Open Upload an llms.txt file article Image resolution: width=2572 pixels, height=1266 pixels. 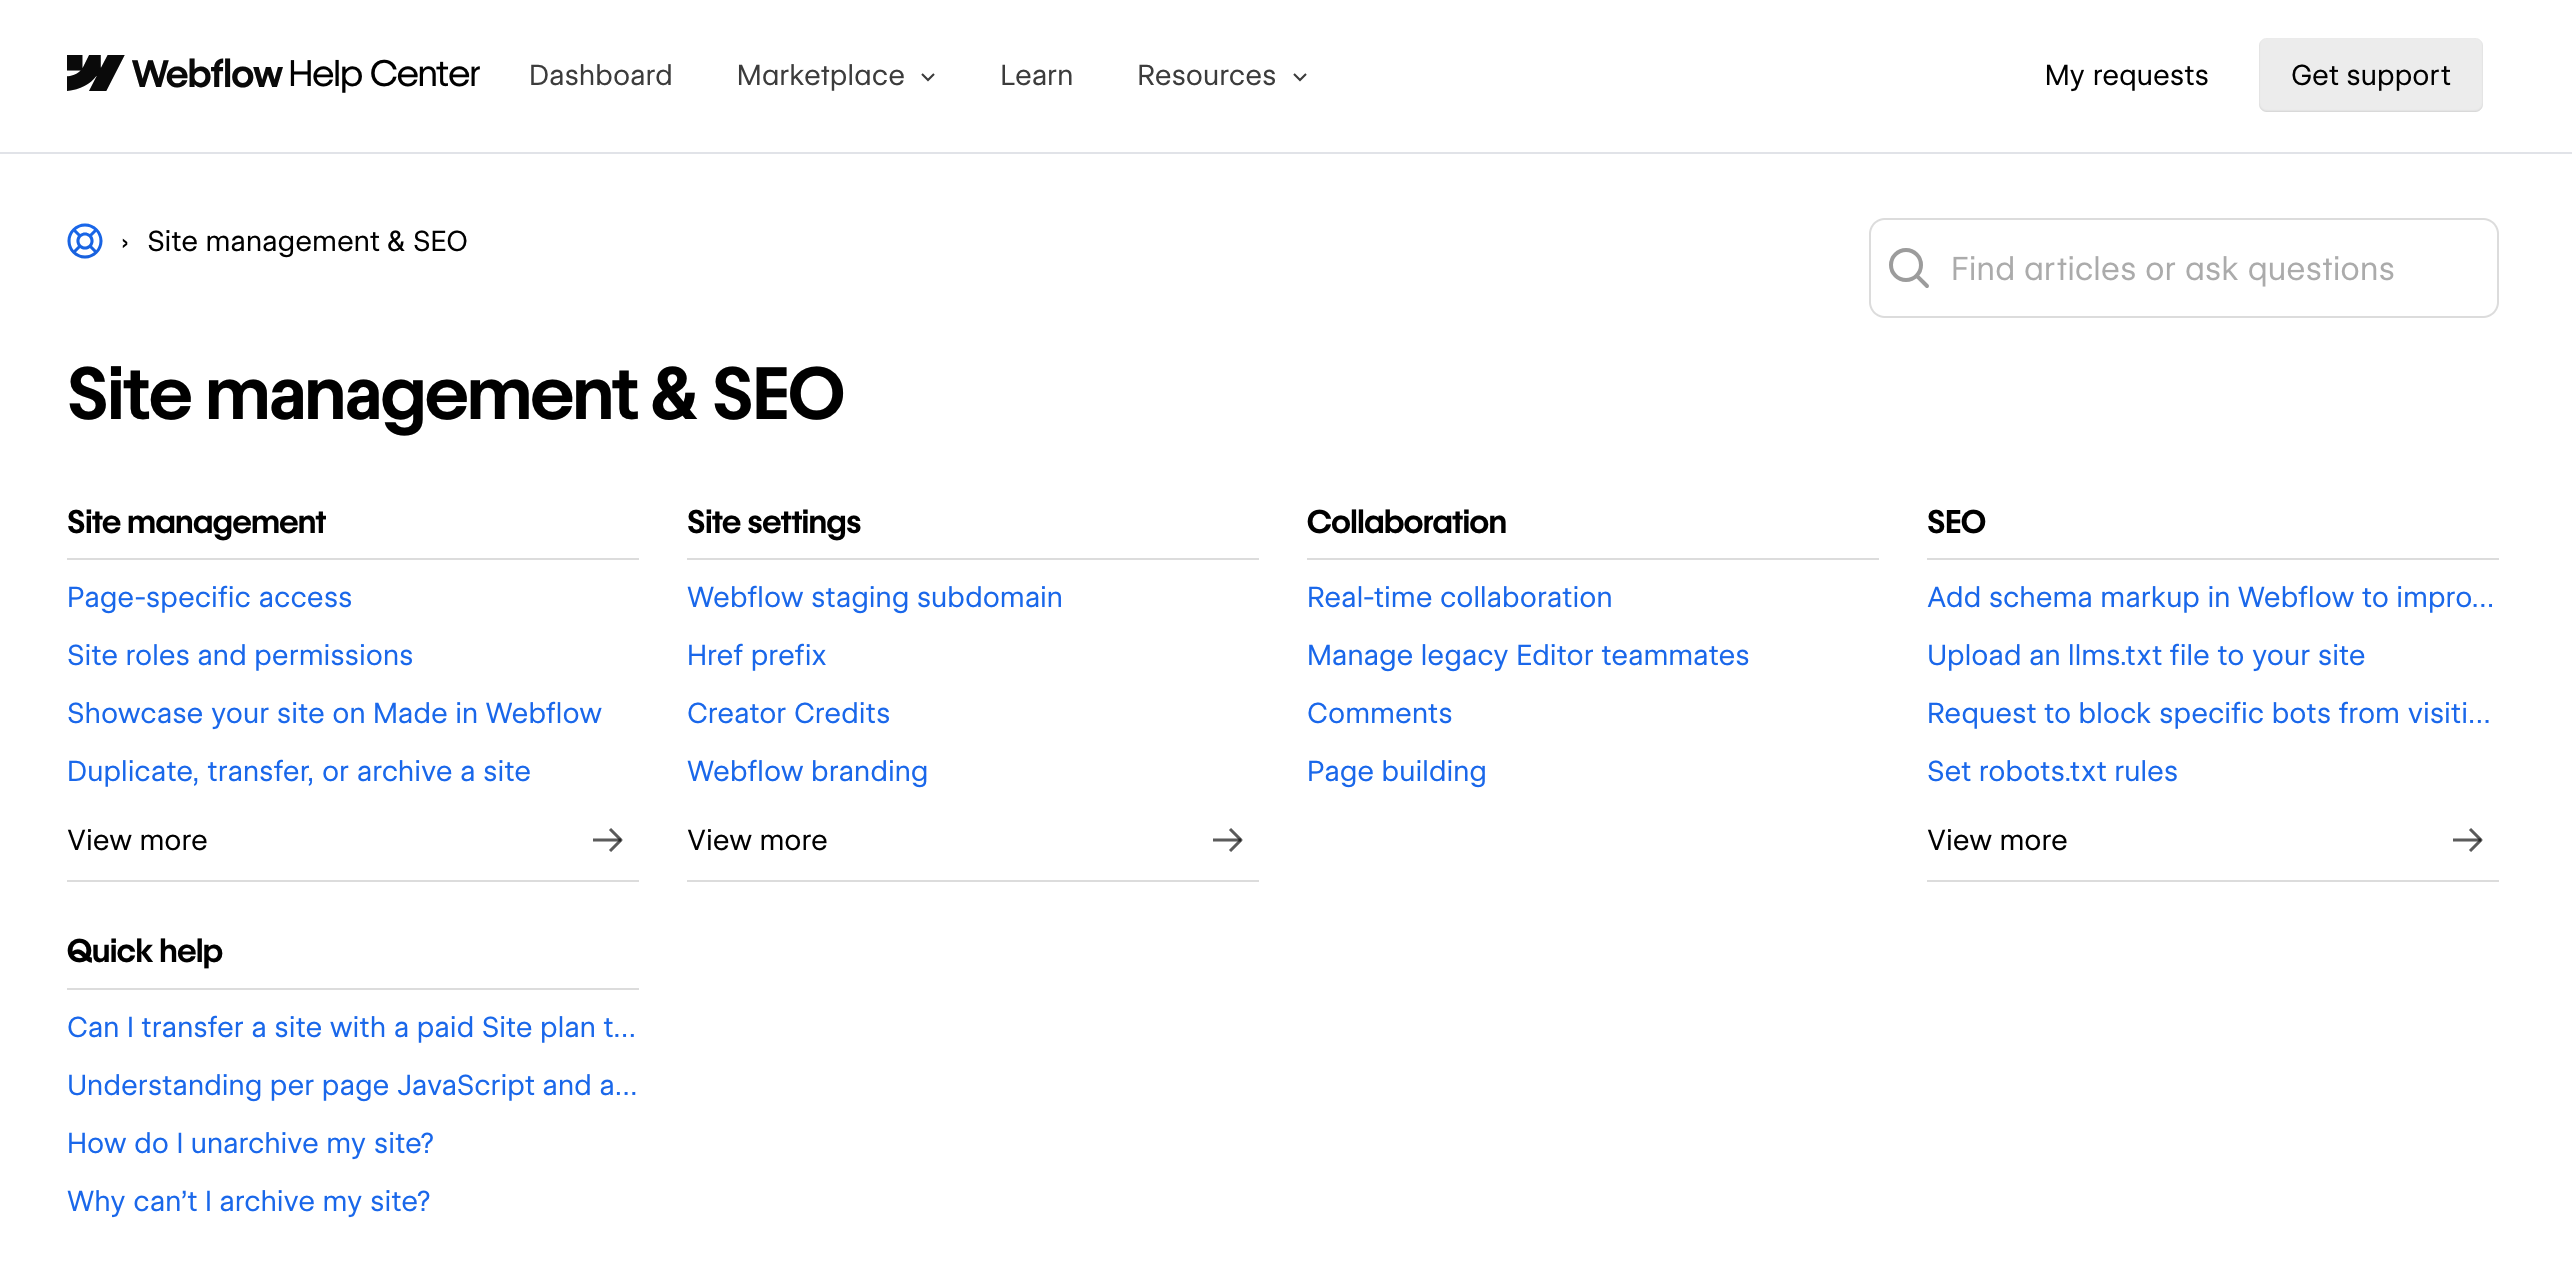2146,655
